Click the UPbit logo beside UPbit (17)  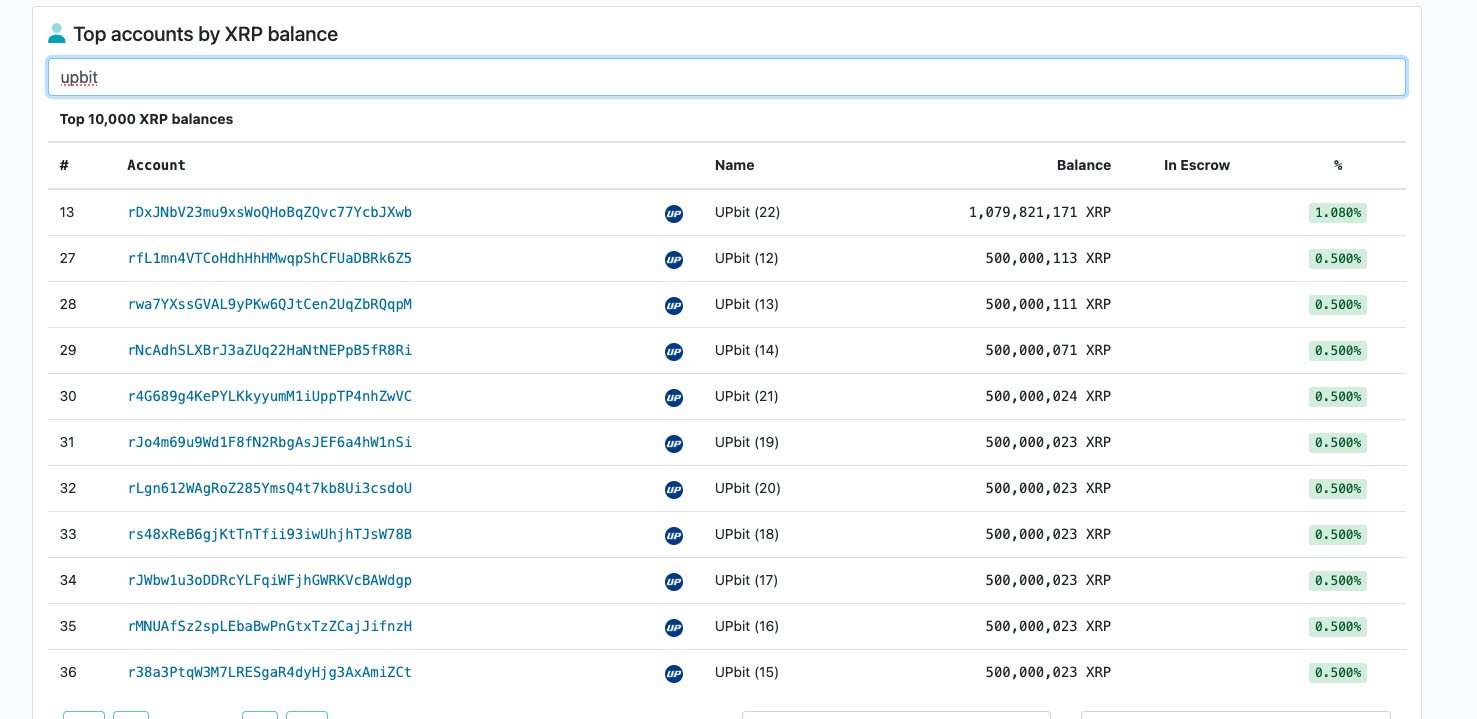(674, 581)
